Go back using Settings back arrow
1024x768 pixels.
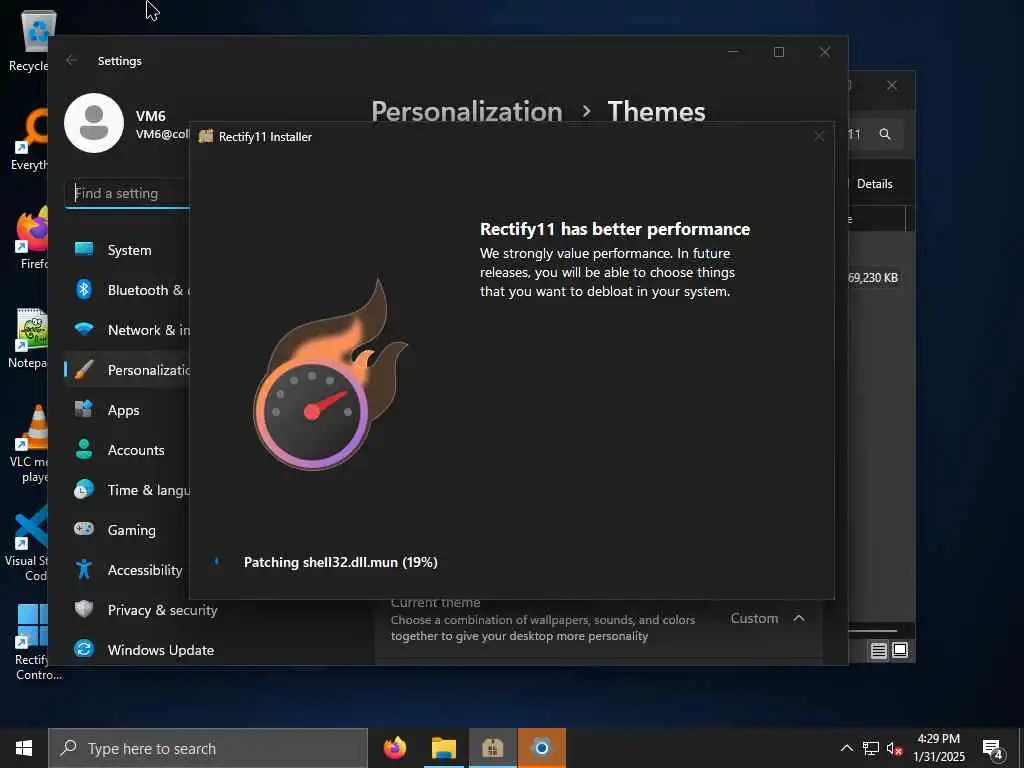[72, 60]
